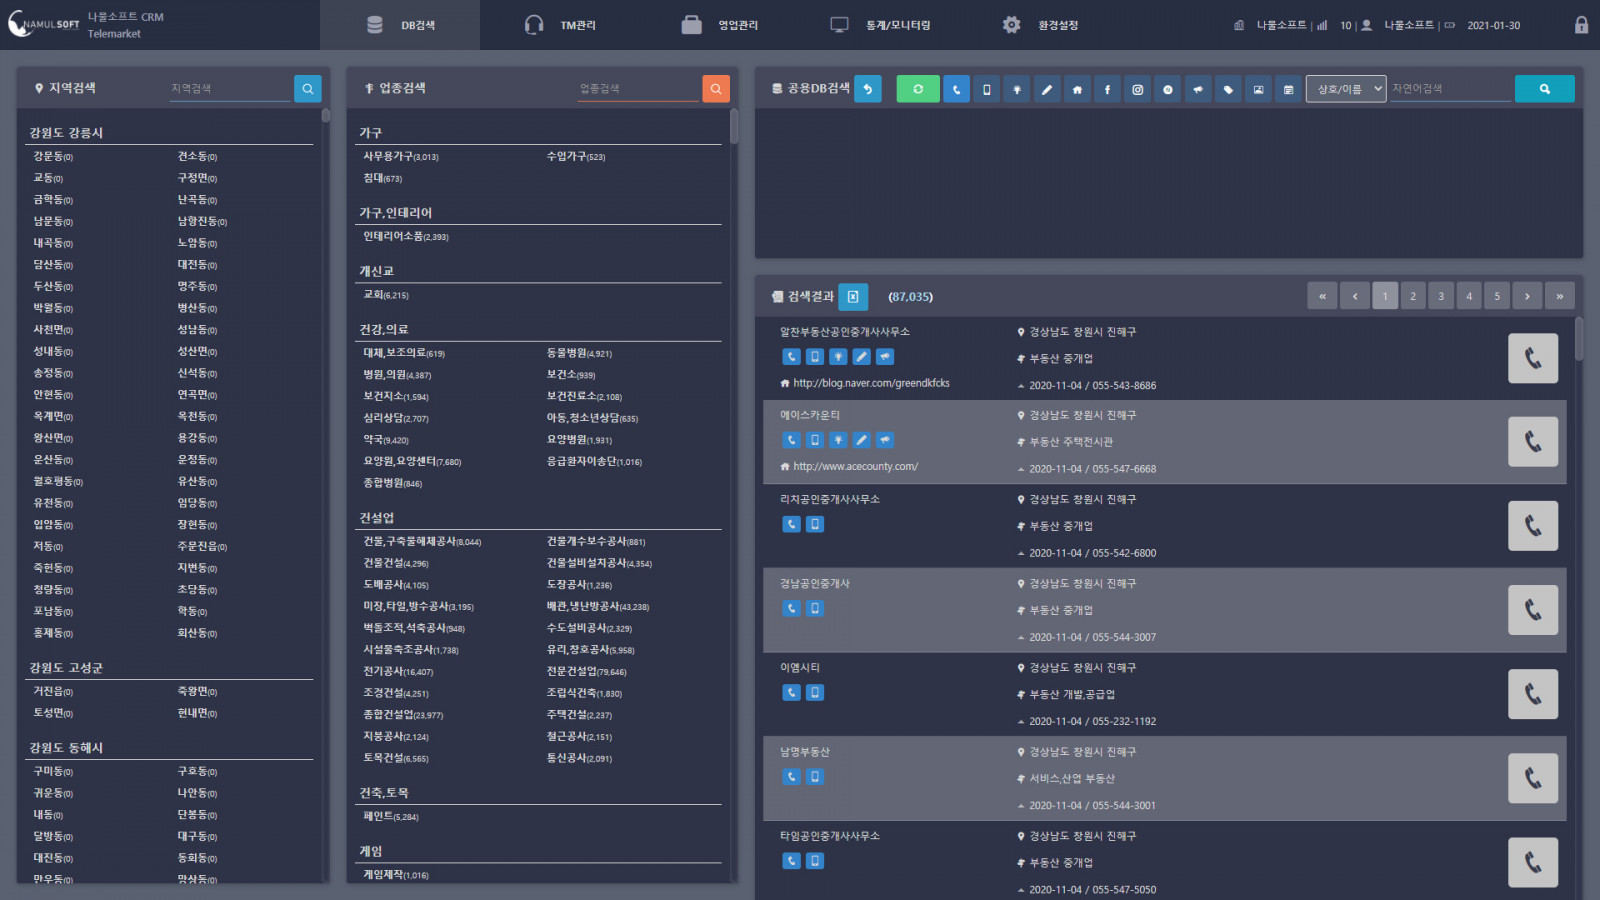The height and width of the screenshot is (900, 1600).
Task: Click the blue 지역검색 search button
Action: [307, 89]
